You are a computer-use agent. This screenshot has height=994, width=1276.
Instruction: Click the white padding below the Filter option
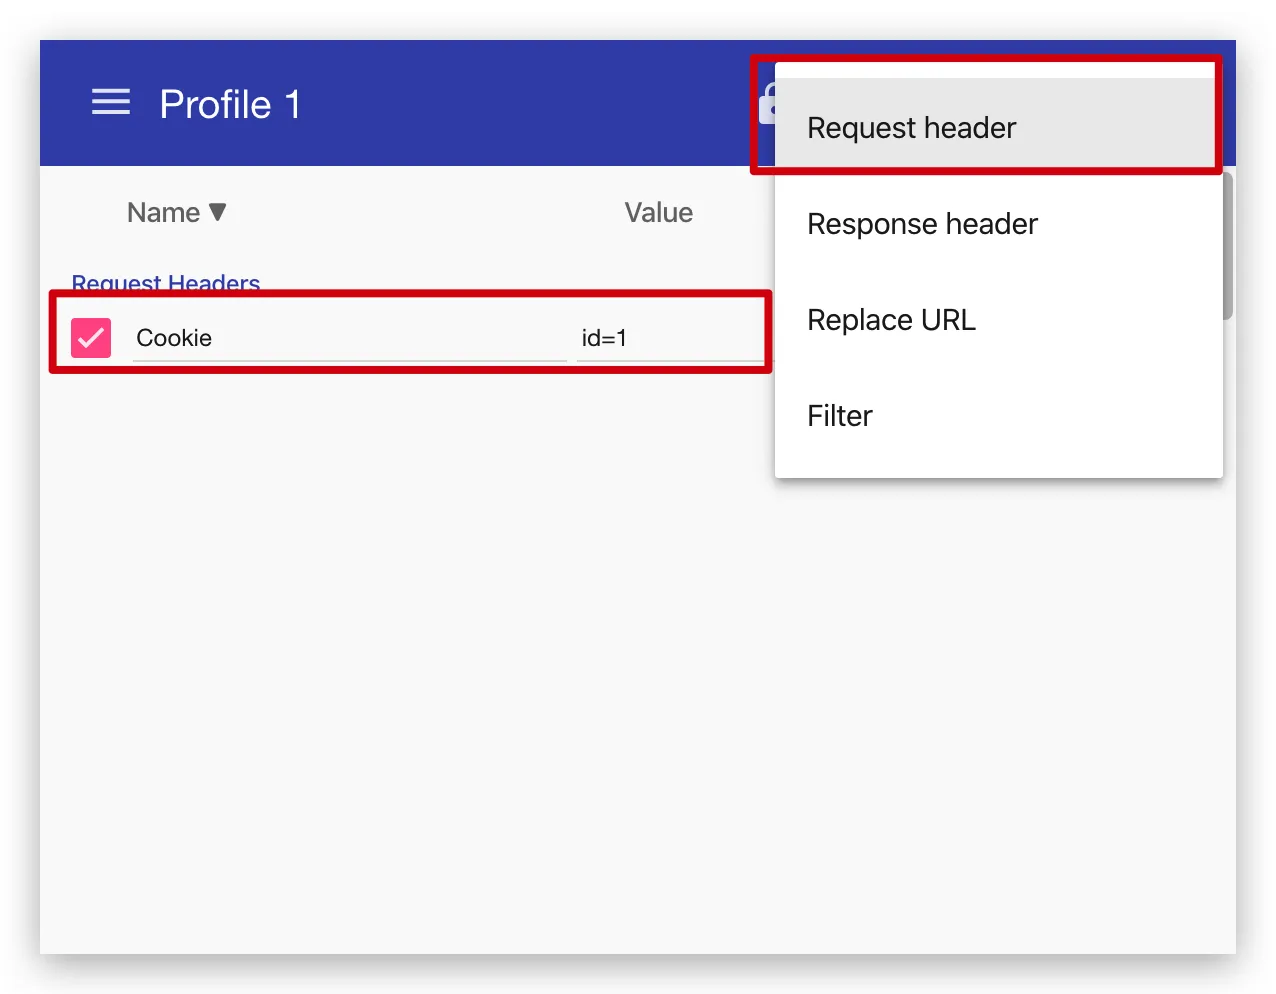(x=996, y=464)
